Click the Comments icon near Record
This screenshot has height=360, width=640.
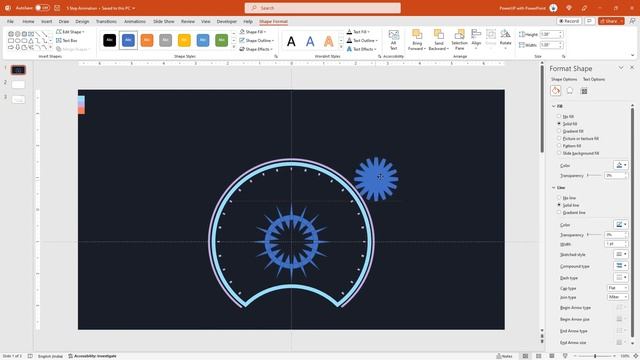point(589,21)
